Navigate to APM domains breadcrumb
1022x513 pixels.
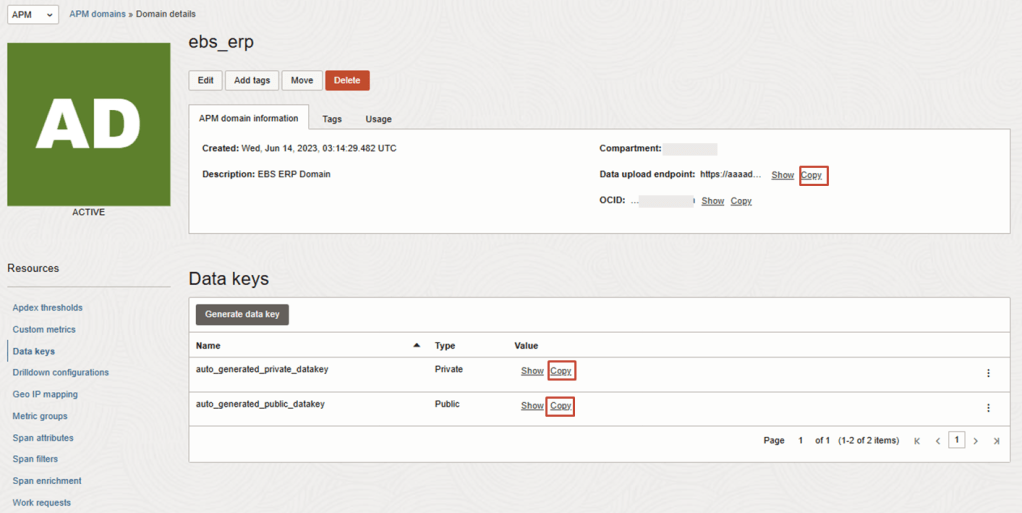97,14
